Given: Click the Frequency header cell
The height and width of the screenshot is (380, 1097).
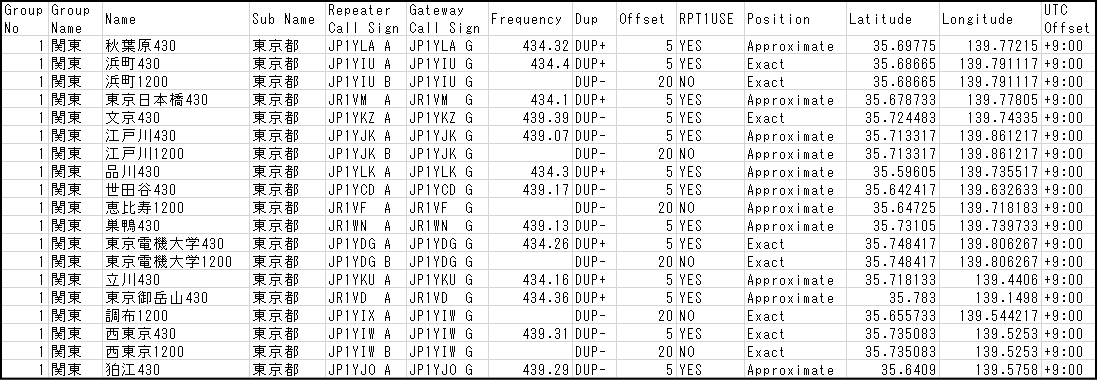Looking at the screenshot, I should [530, 20].
